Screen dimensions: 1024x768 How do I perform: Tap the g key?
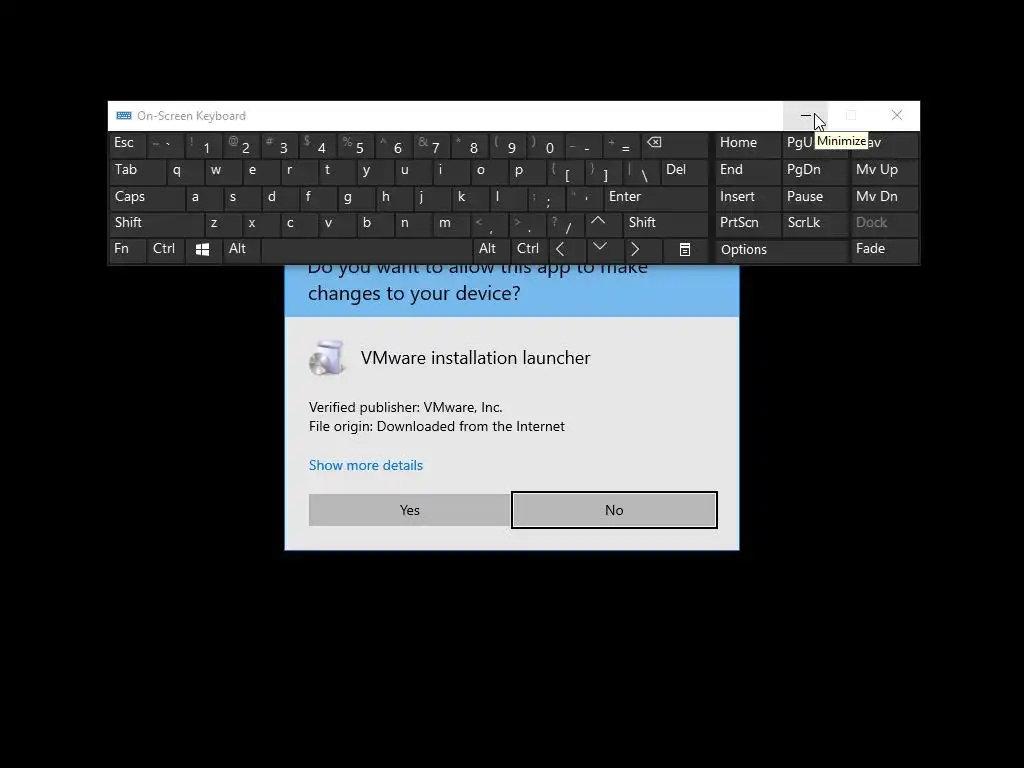[x=355, y=198]
